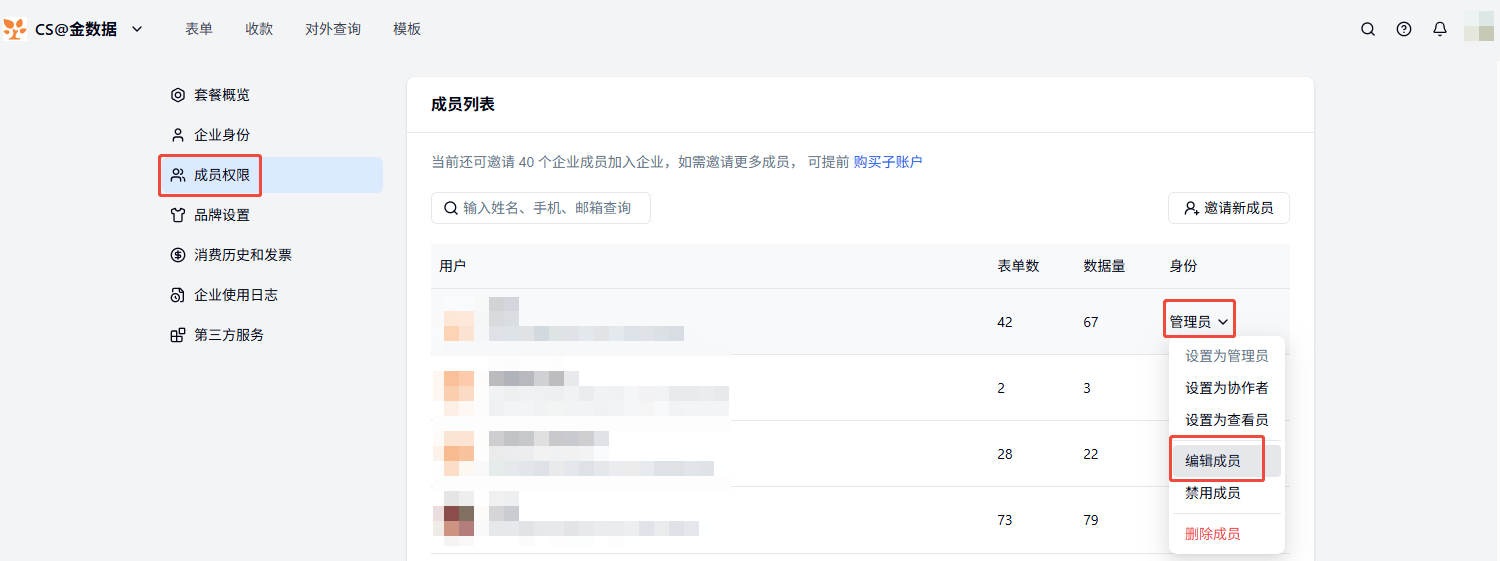The height and width of the screenshot is (561, 1500).
Task: Click the 金数据 orange logo icon
Action: click(x=15, y=29)
